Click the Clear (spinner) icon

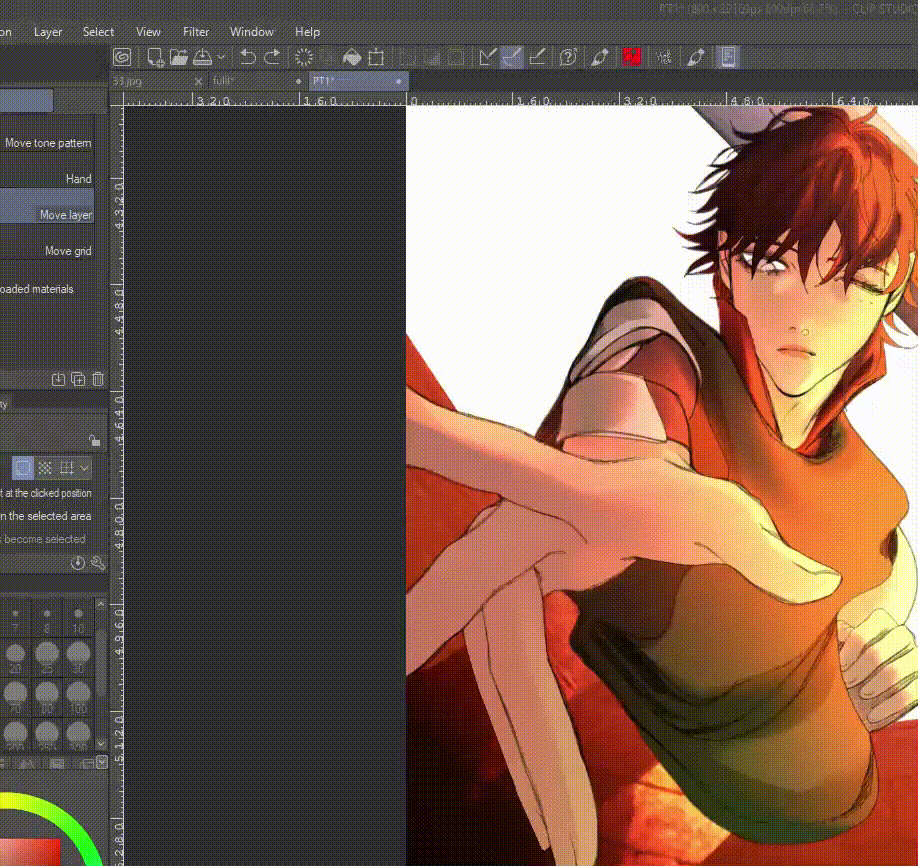304,57
